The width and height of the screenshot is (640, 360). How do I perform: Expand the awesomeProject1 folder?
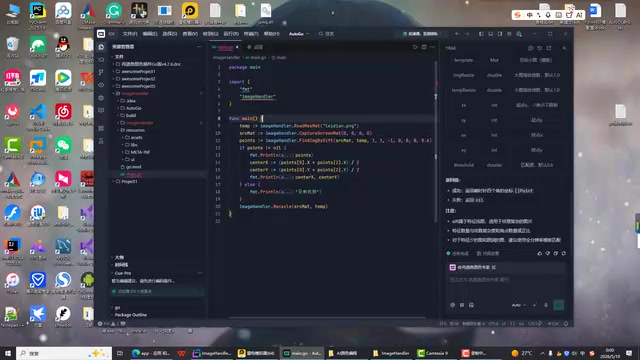click(x=138, y=71)
